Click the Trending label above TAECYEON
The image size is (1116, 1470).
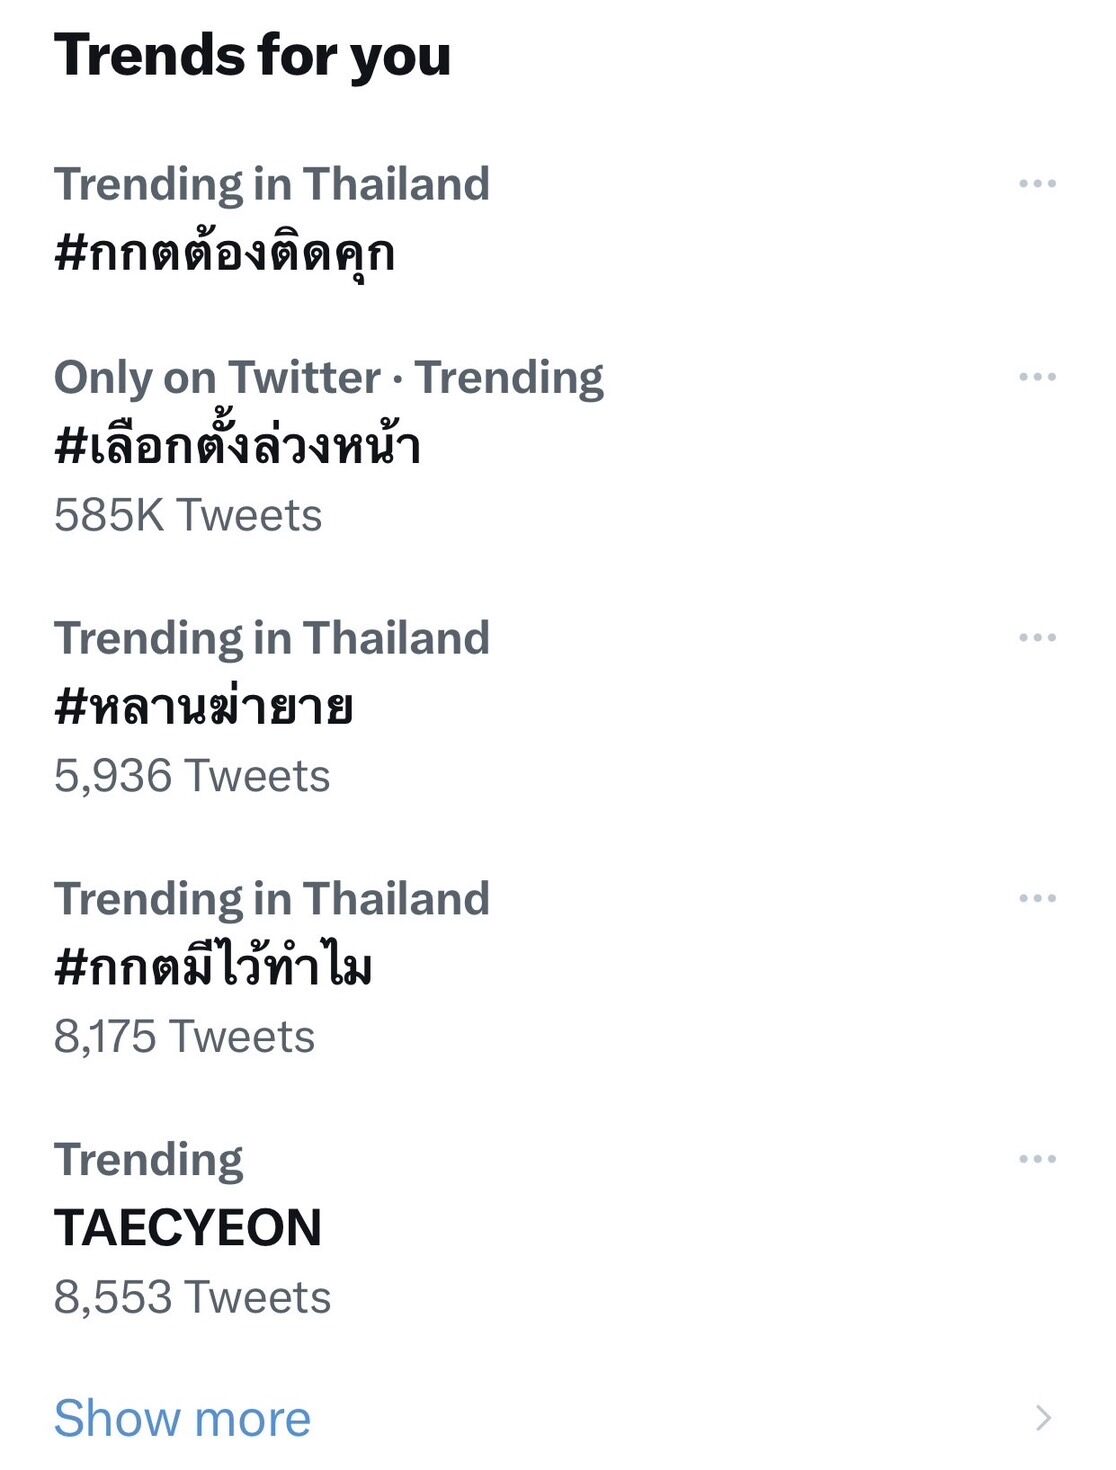[x=148, y=1160]
